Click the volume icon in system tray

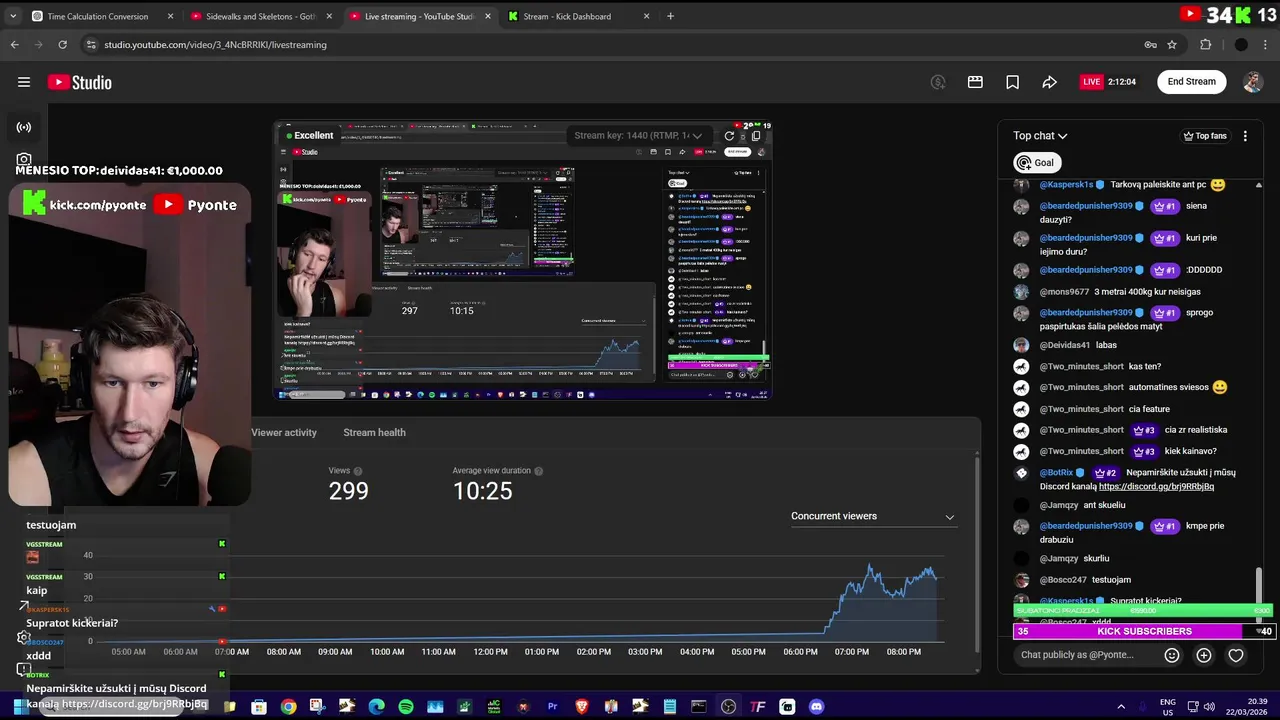[x=1209, y=707]
